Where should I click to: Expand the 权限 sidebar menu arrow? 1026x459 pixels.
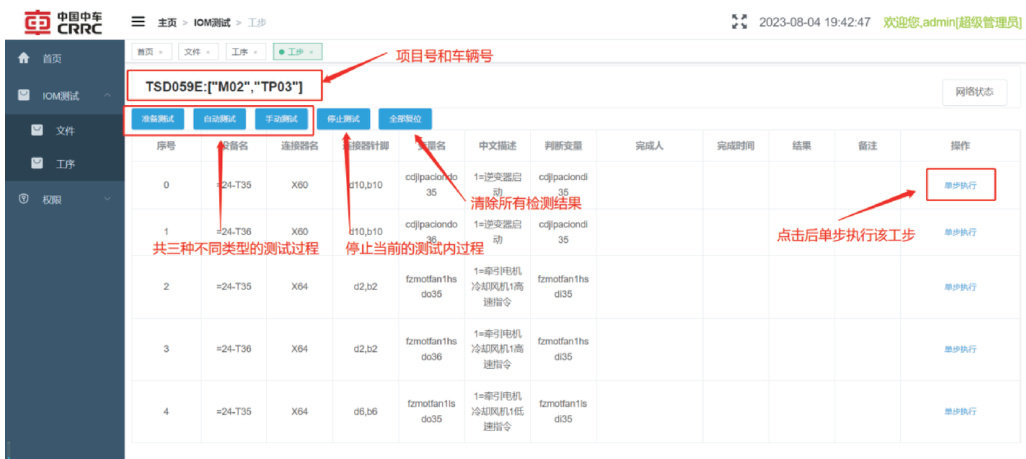coord(106,199)
